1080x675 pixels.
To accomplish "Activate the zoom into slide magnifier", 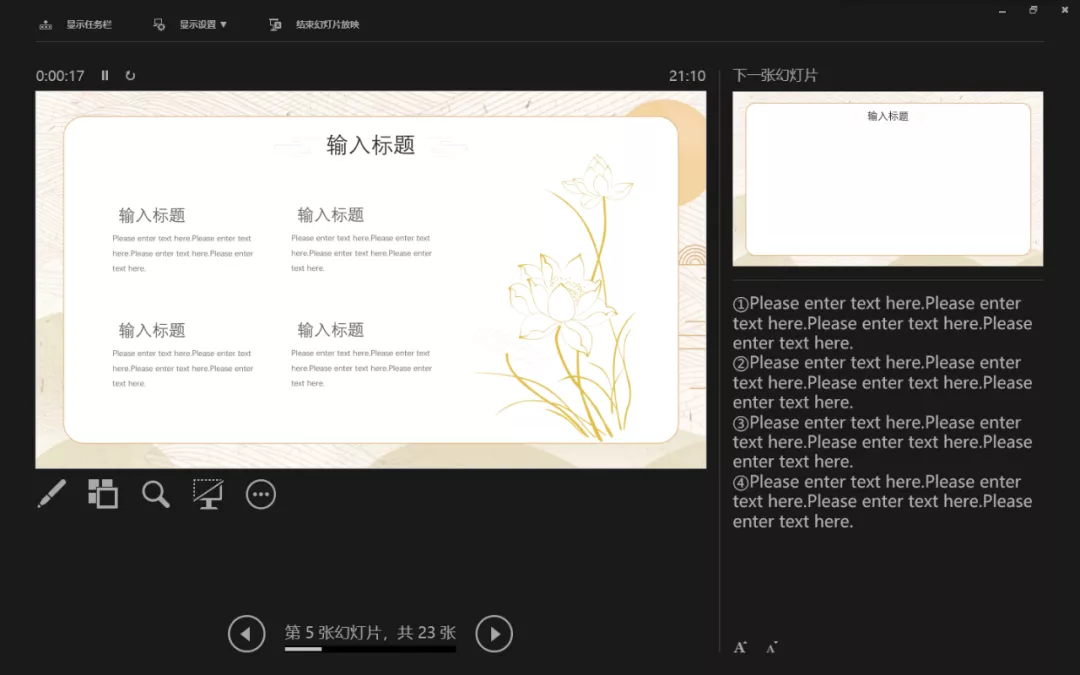I will point(156,494).
